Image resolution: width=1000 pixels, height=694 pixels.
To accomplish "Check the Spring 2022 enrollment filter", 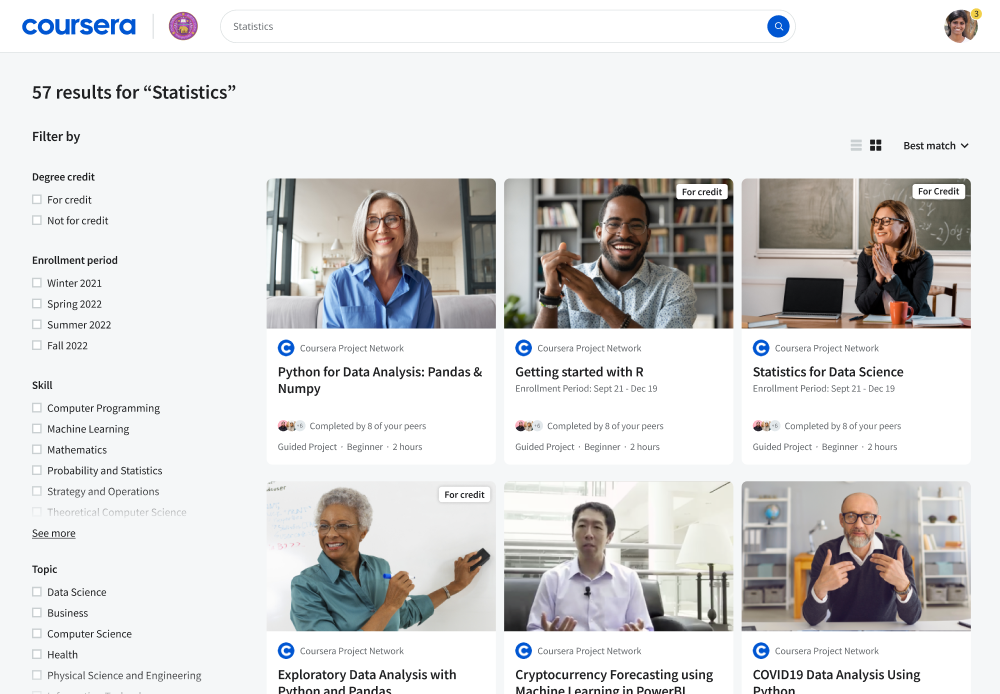I will pos(37,304).
